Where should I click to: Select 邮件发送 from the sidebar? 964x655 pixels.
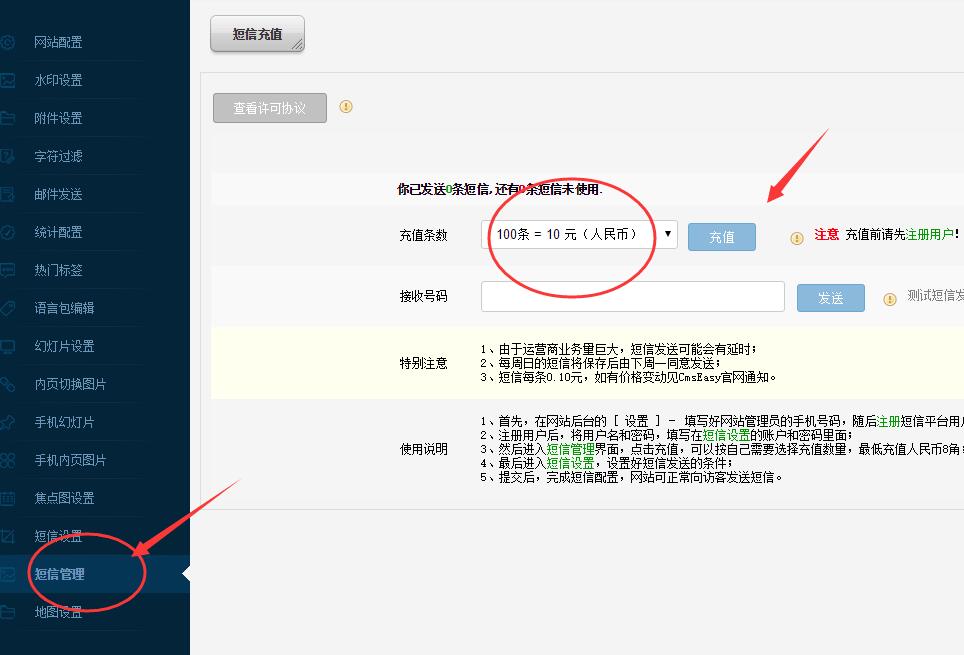point(58,194)
